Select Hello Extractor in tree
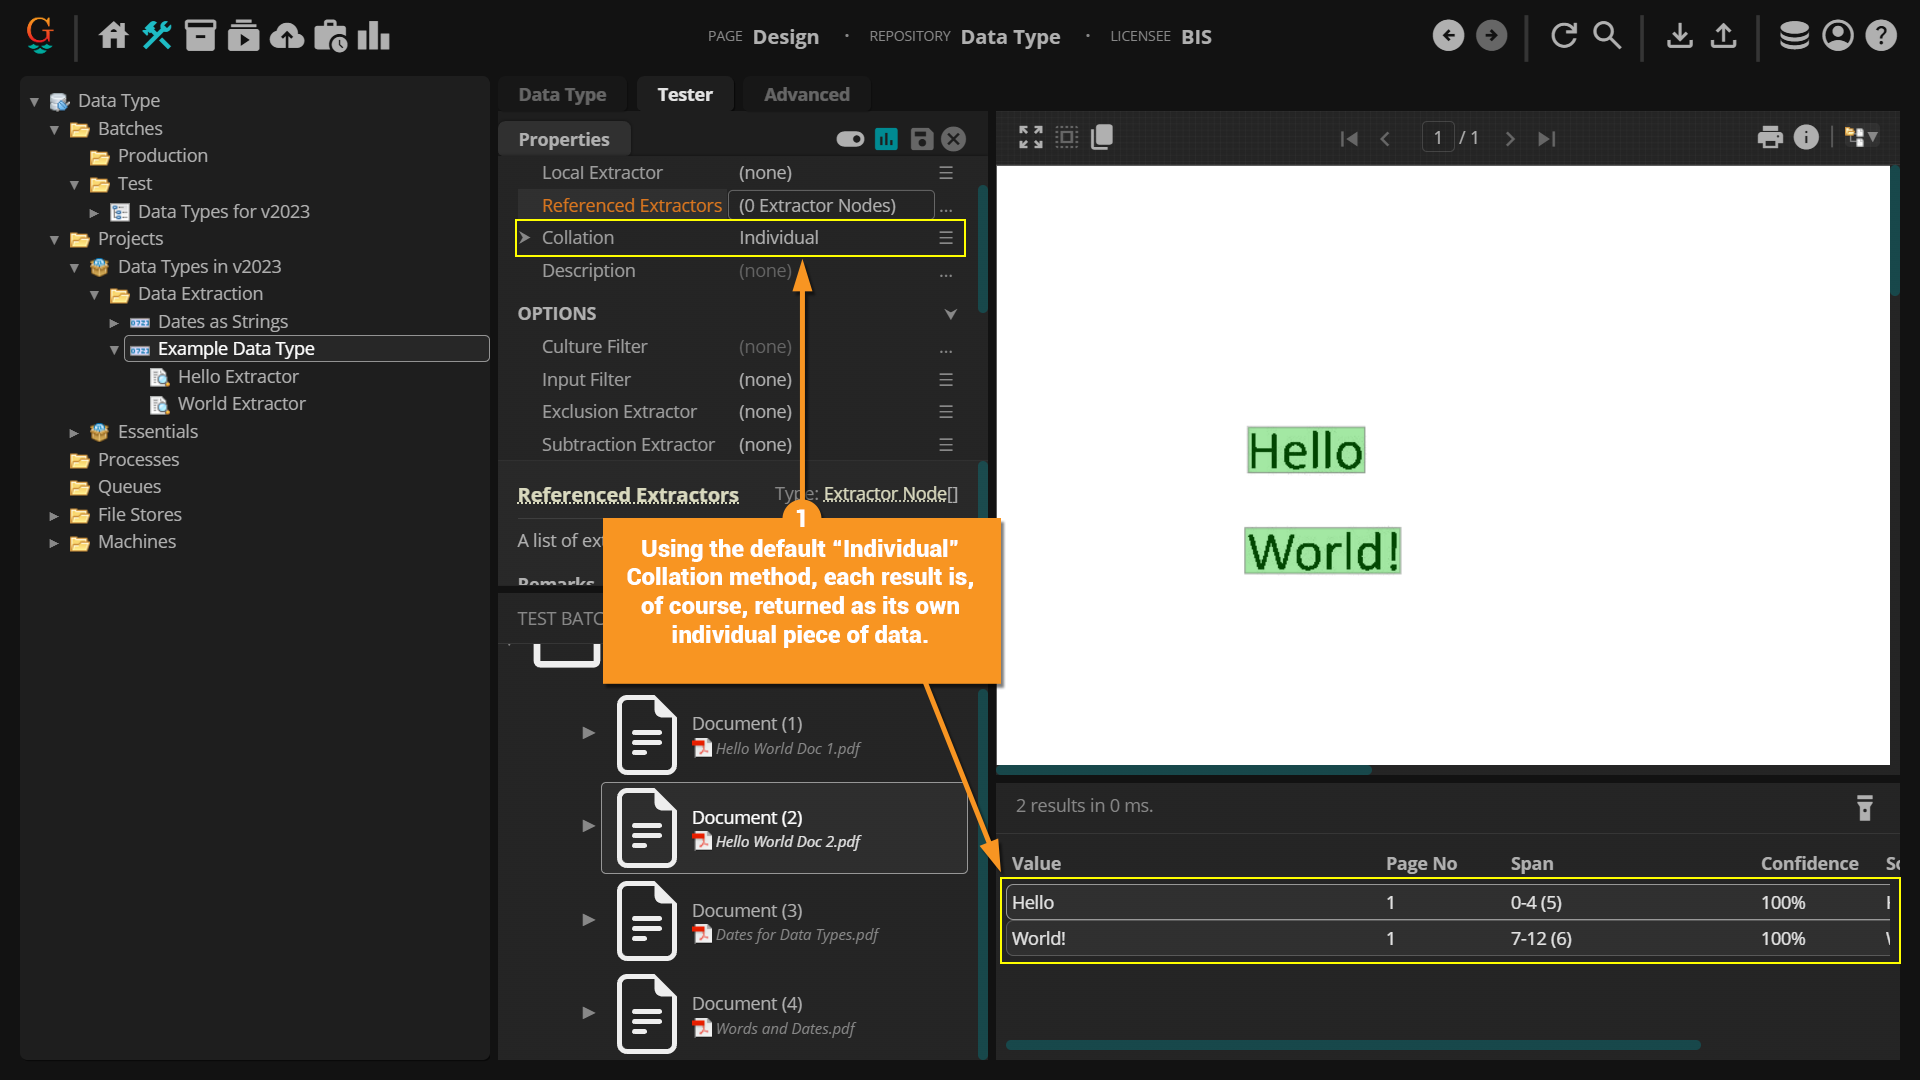Screen dimensions: 1920x1080 [238, 377]
